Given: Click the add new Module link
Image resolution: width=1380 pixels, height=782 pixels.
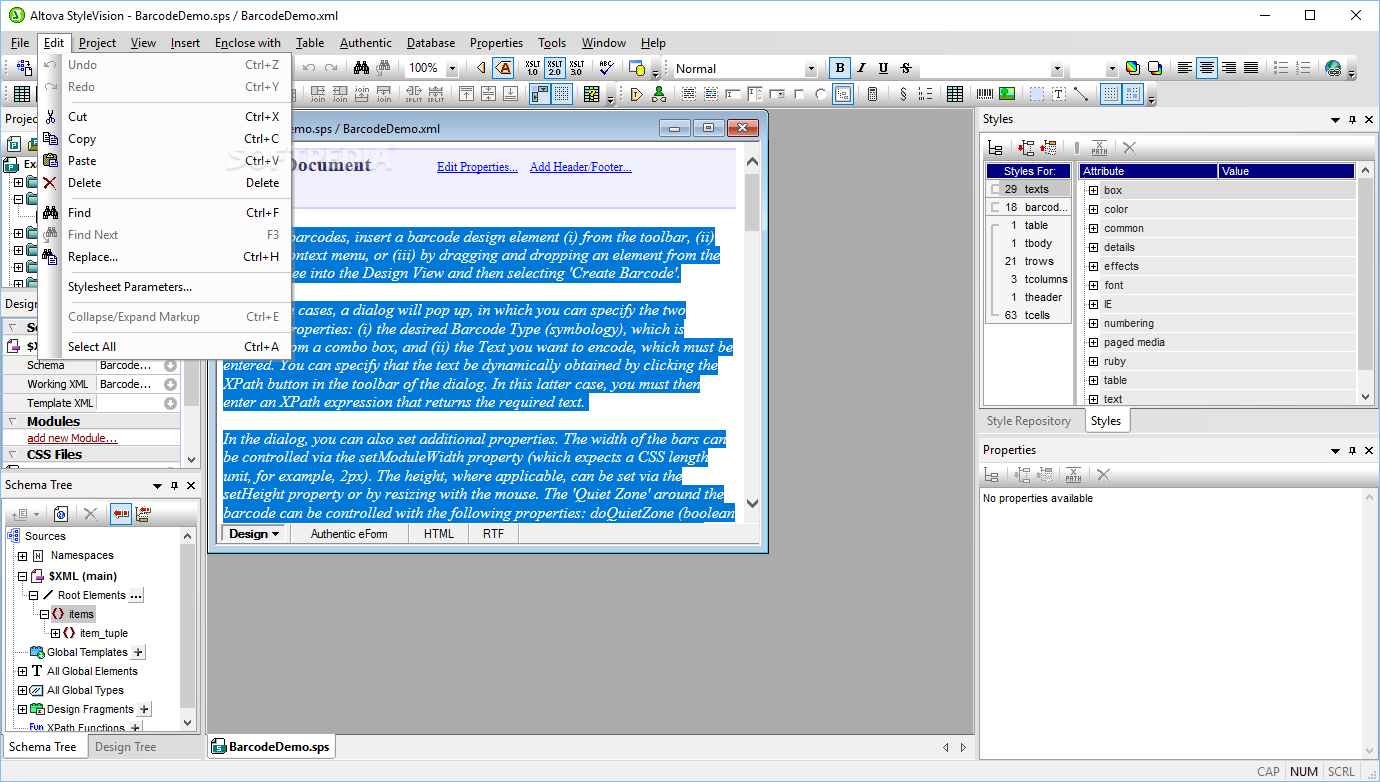Looking at the screenshot, I should (72, 438).
